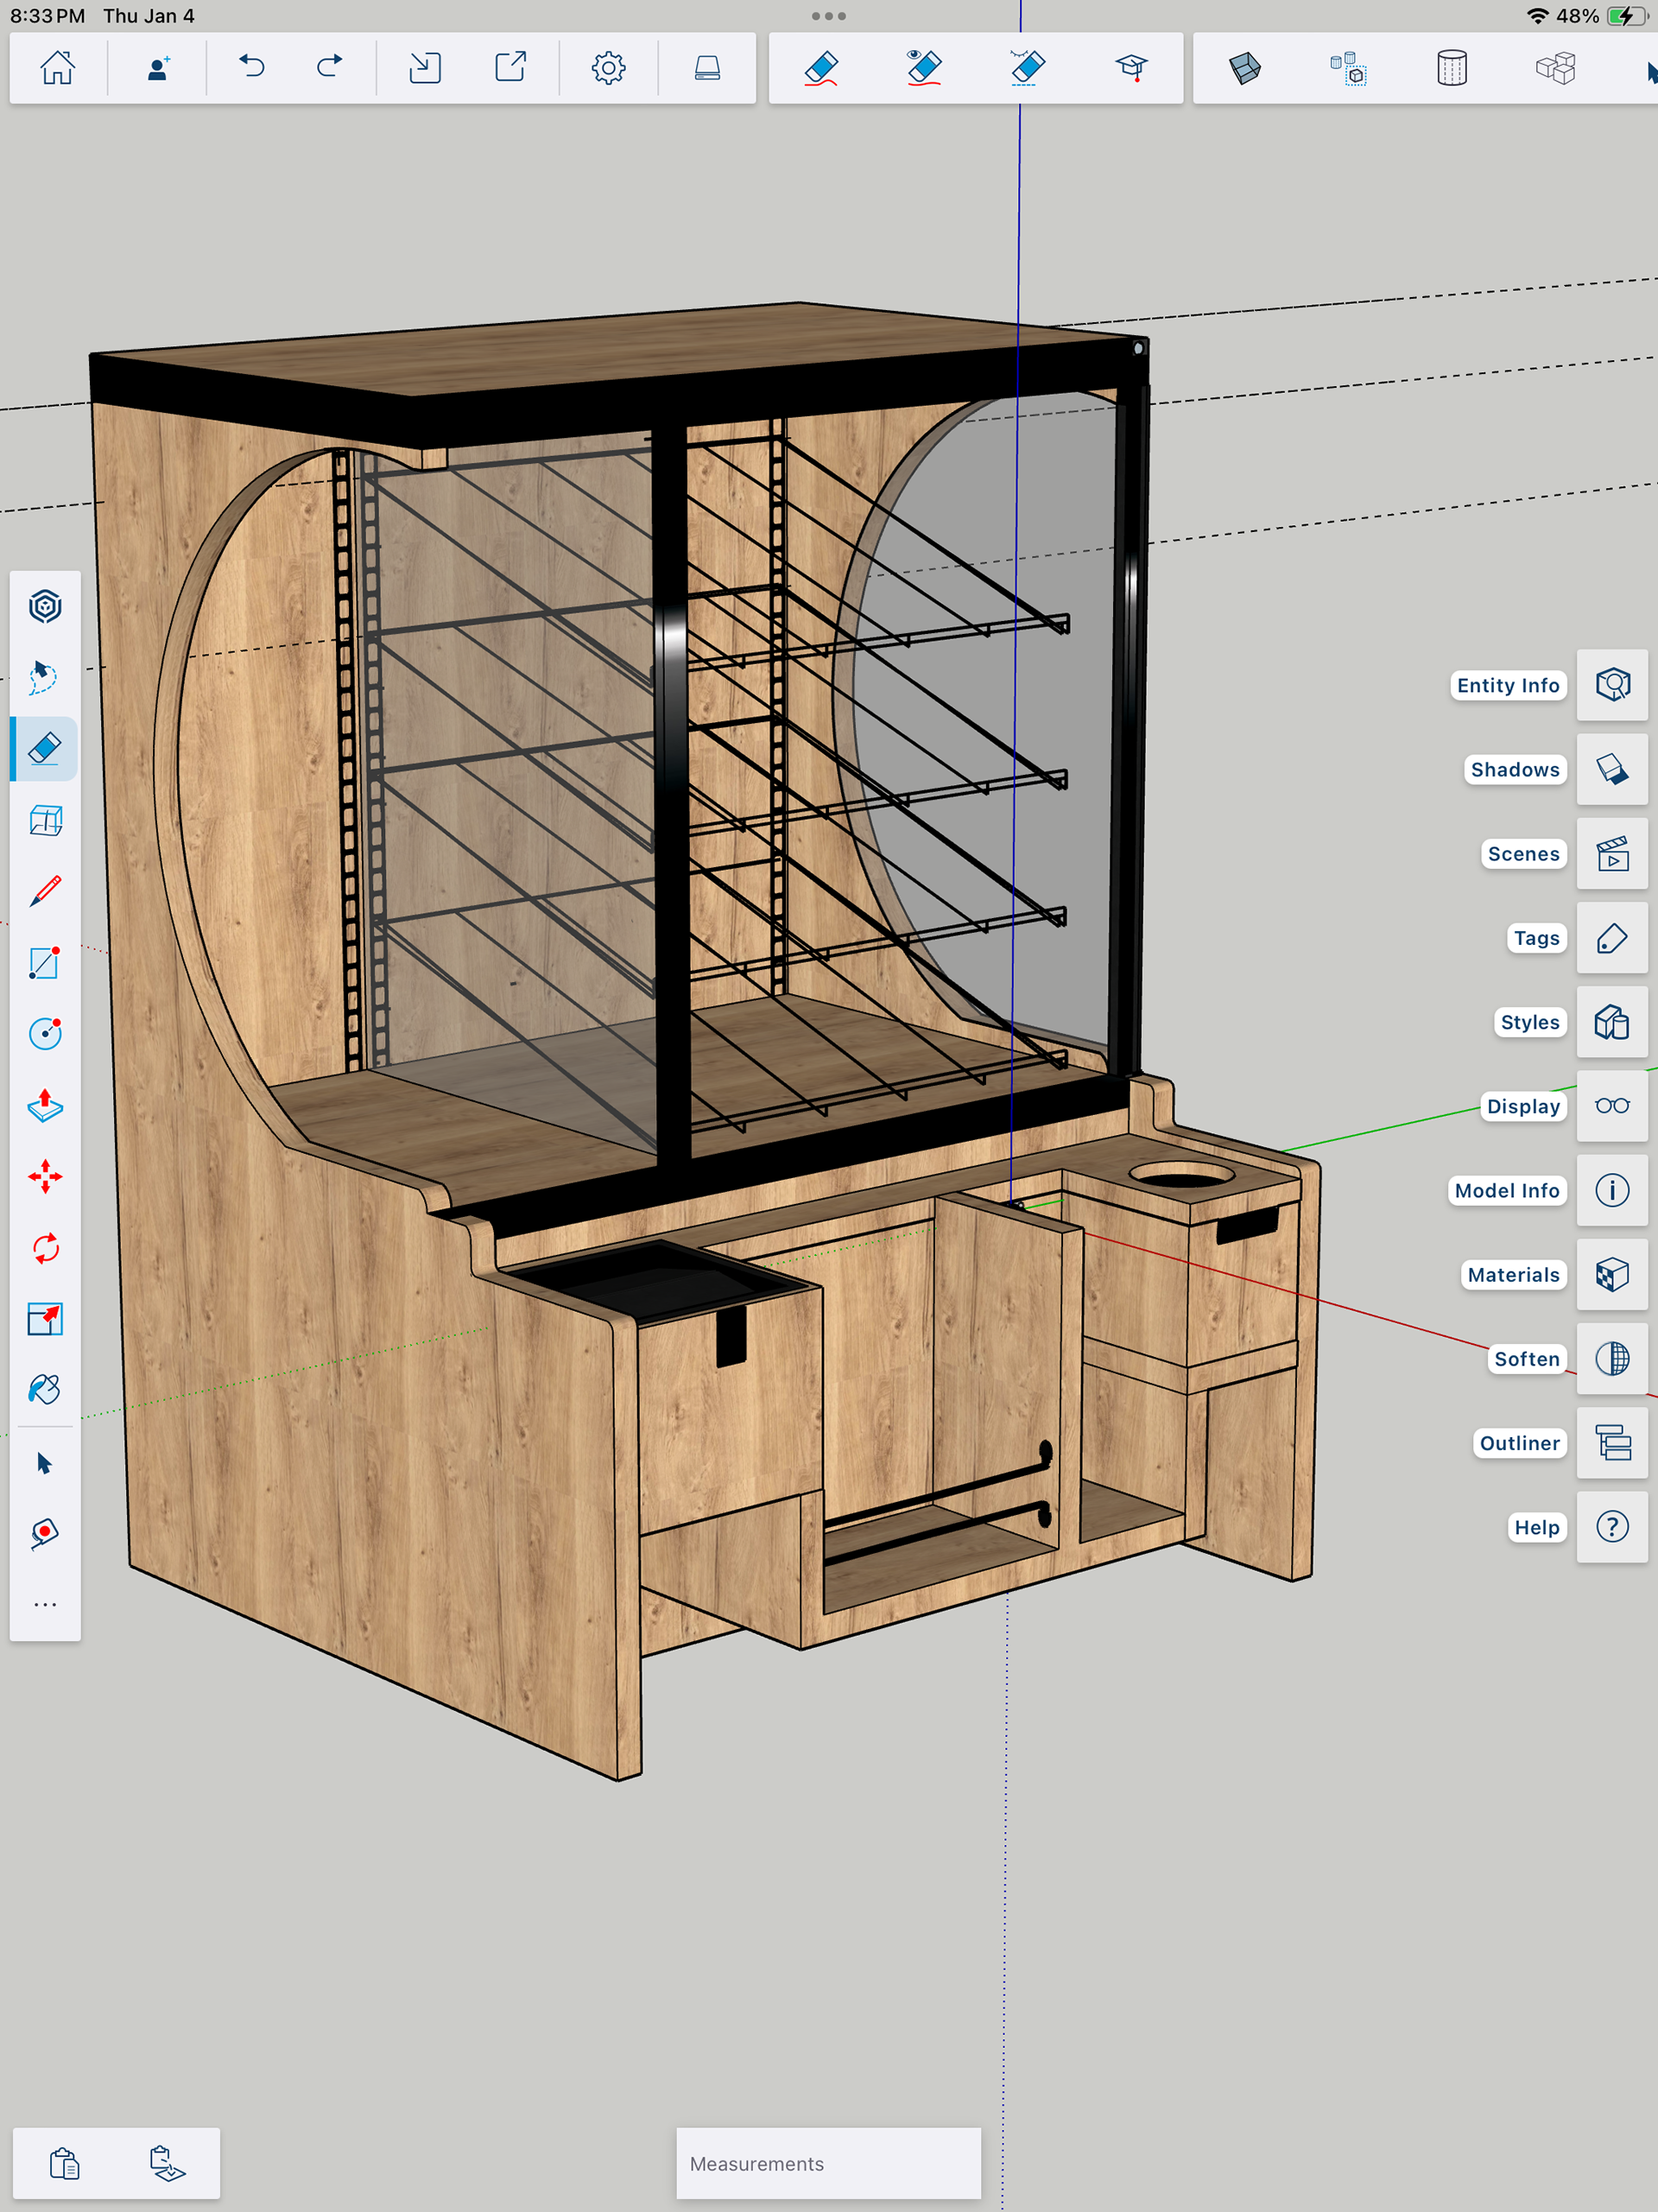Activate the Rotate tool
This screenshot has height=2212, width=1658.
tap(45, 1248)
